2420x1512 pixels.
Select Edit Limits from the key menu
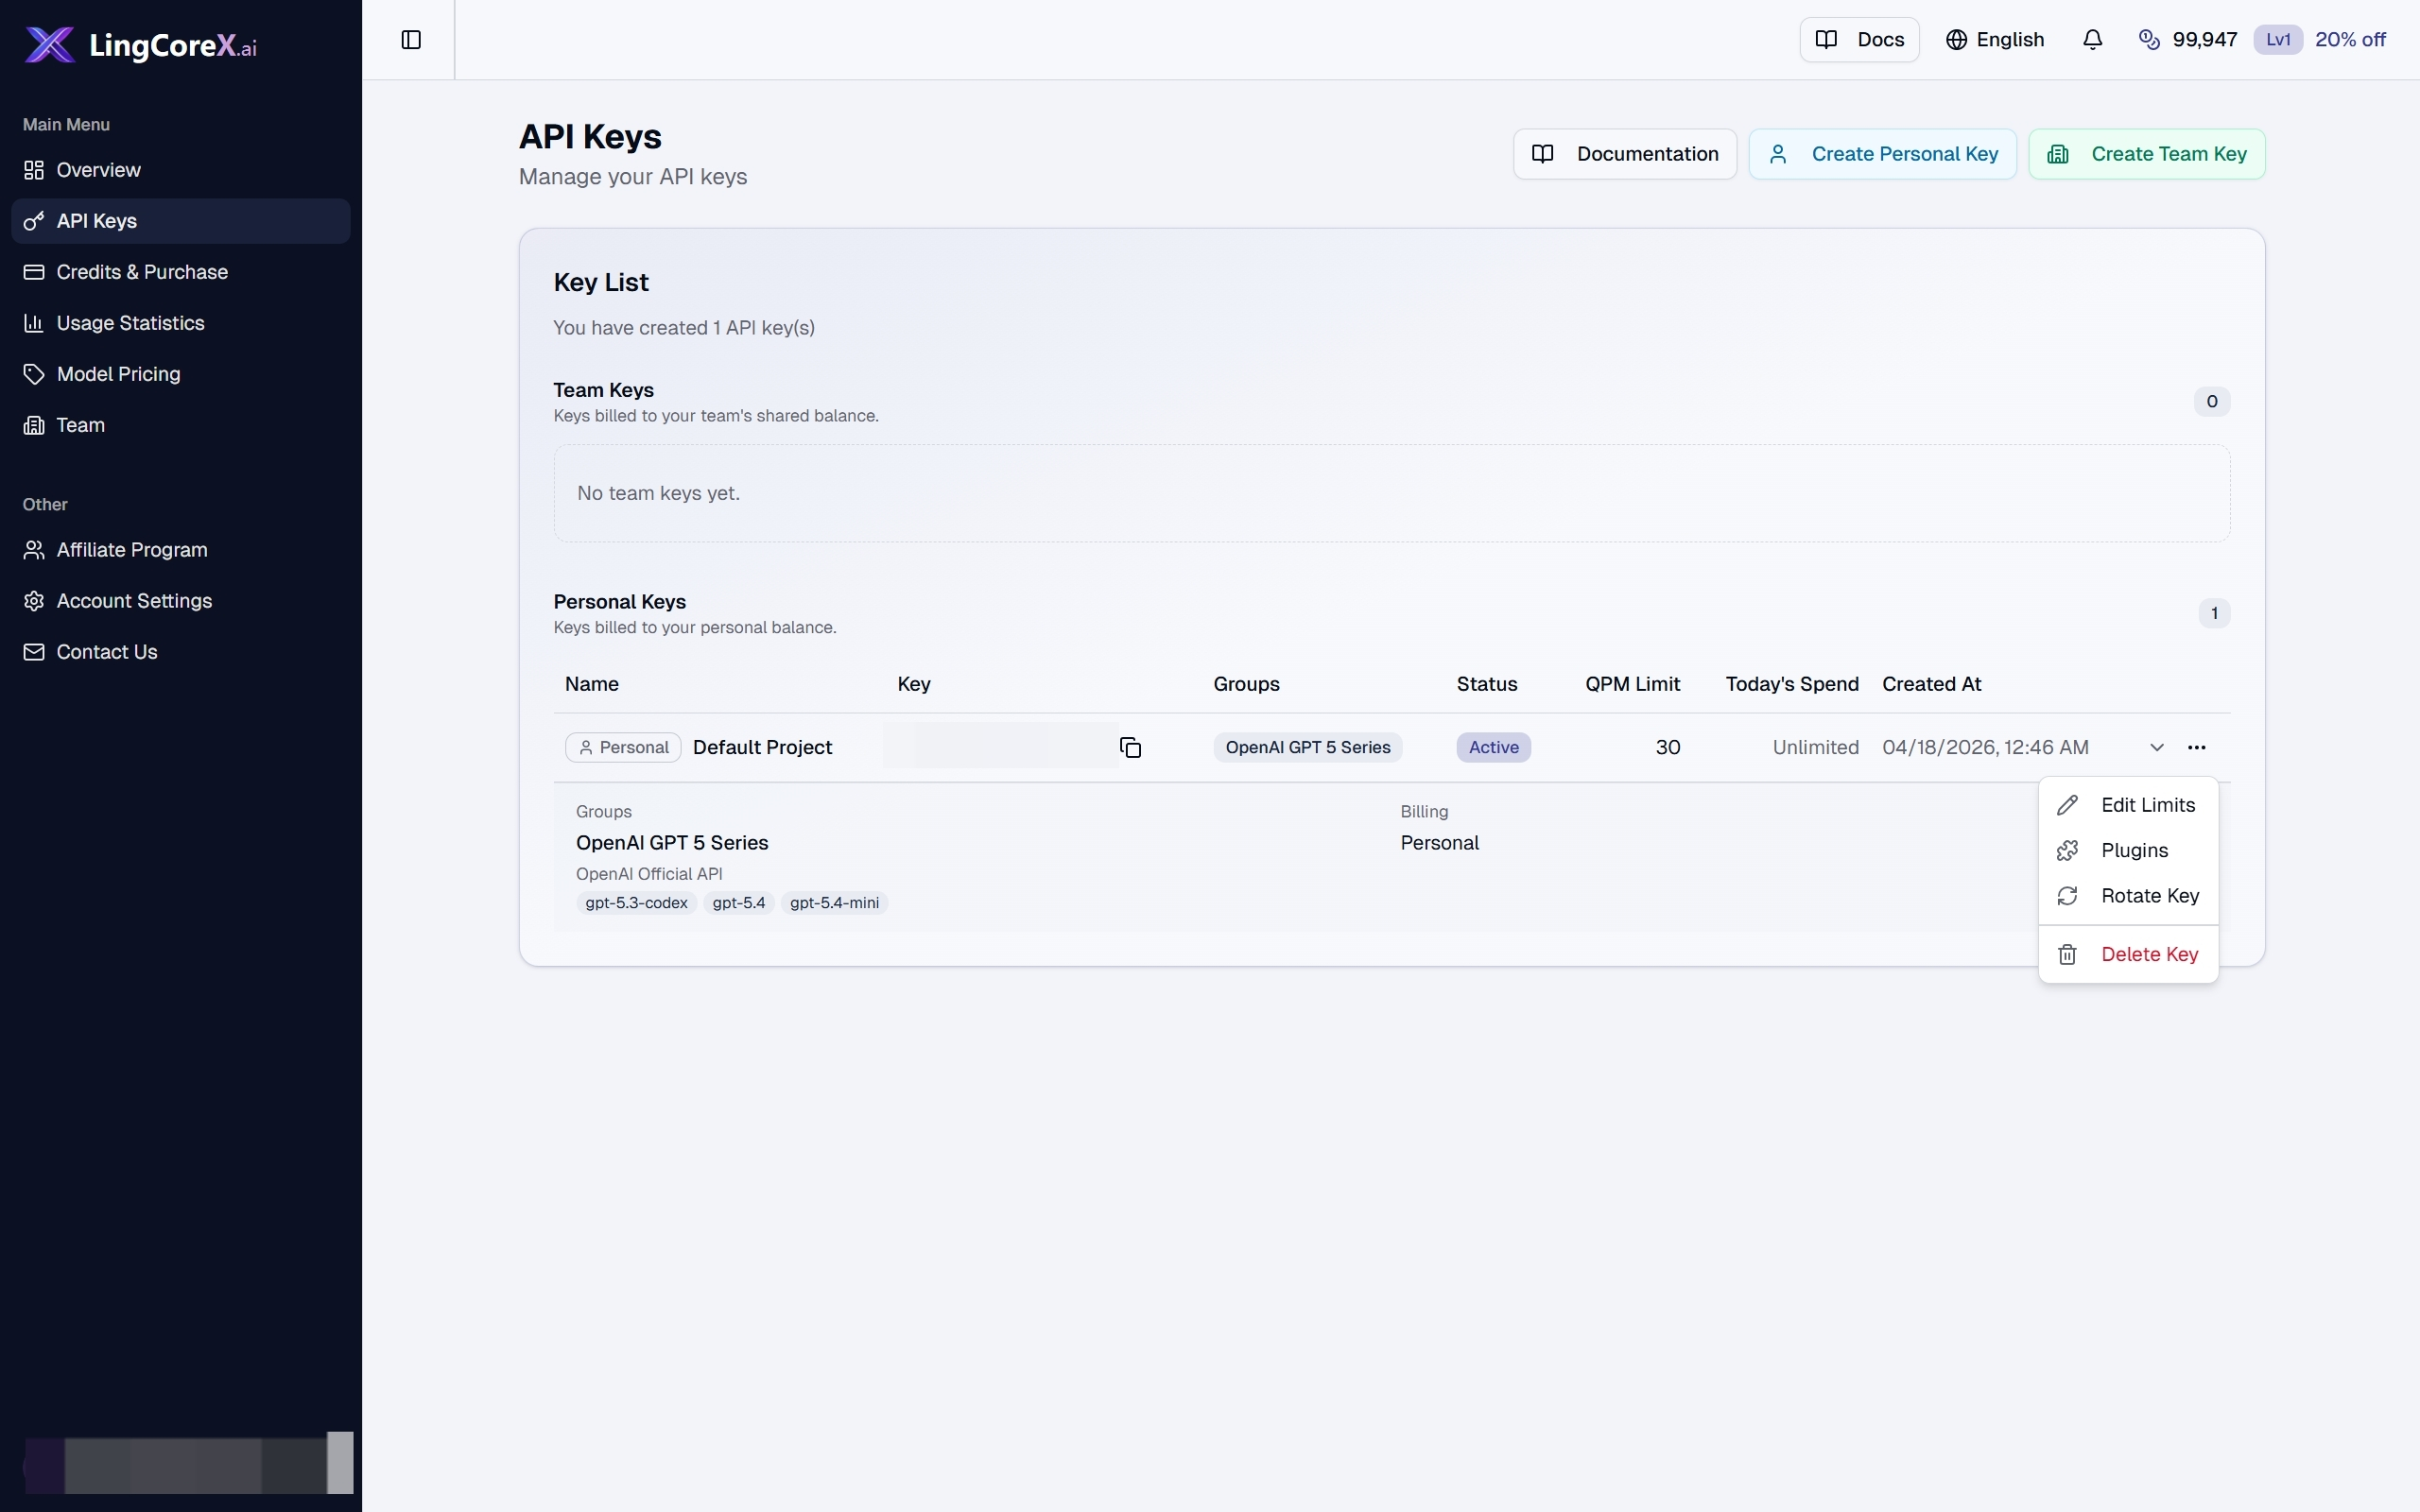(x=2128, y=805)
